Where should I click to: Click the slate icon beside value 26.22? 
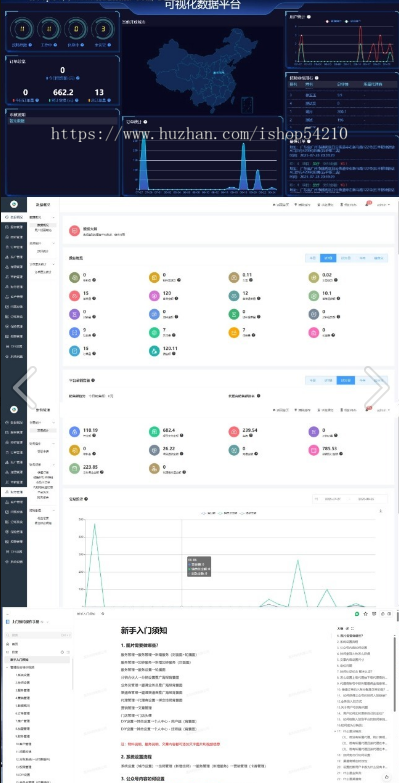[154, 450]
